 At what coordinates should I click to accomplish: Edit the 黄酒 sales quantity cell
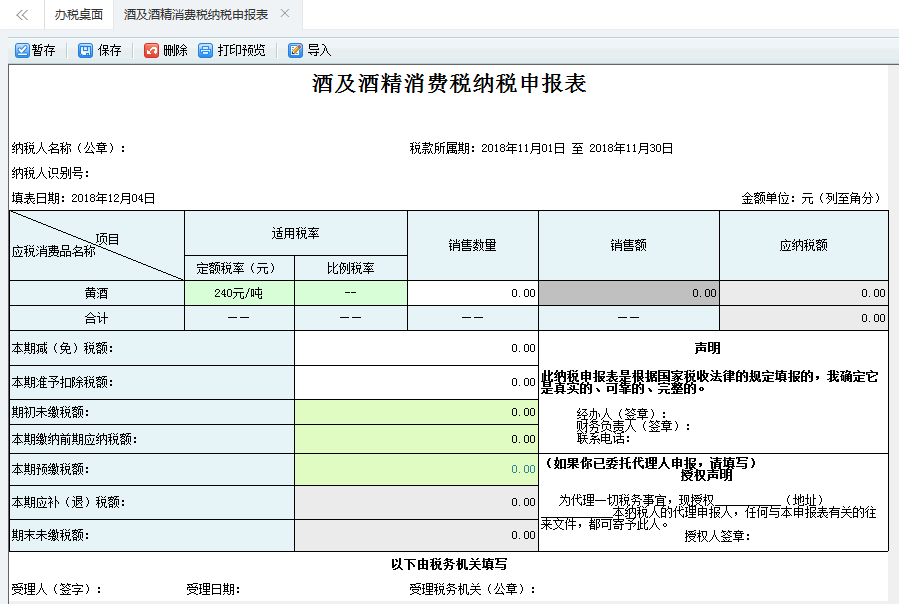(x=470, y=292)
